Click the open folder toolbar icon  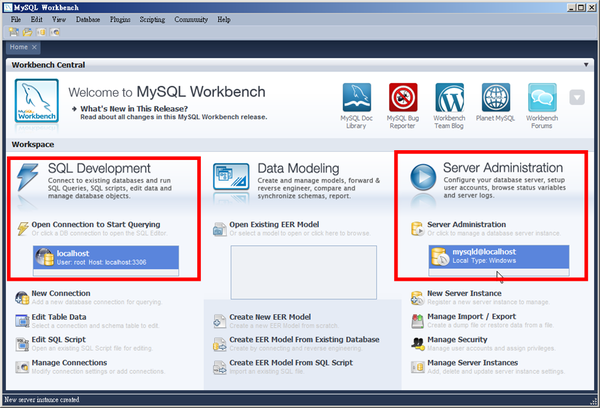[x=27, y=32]
